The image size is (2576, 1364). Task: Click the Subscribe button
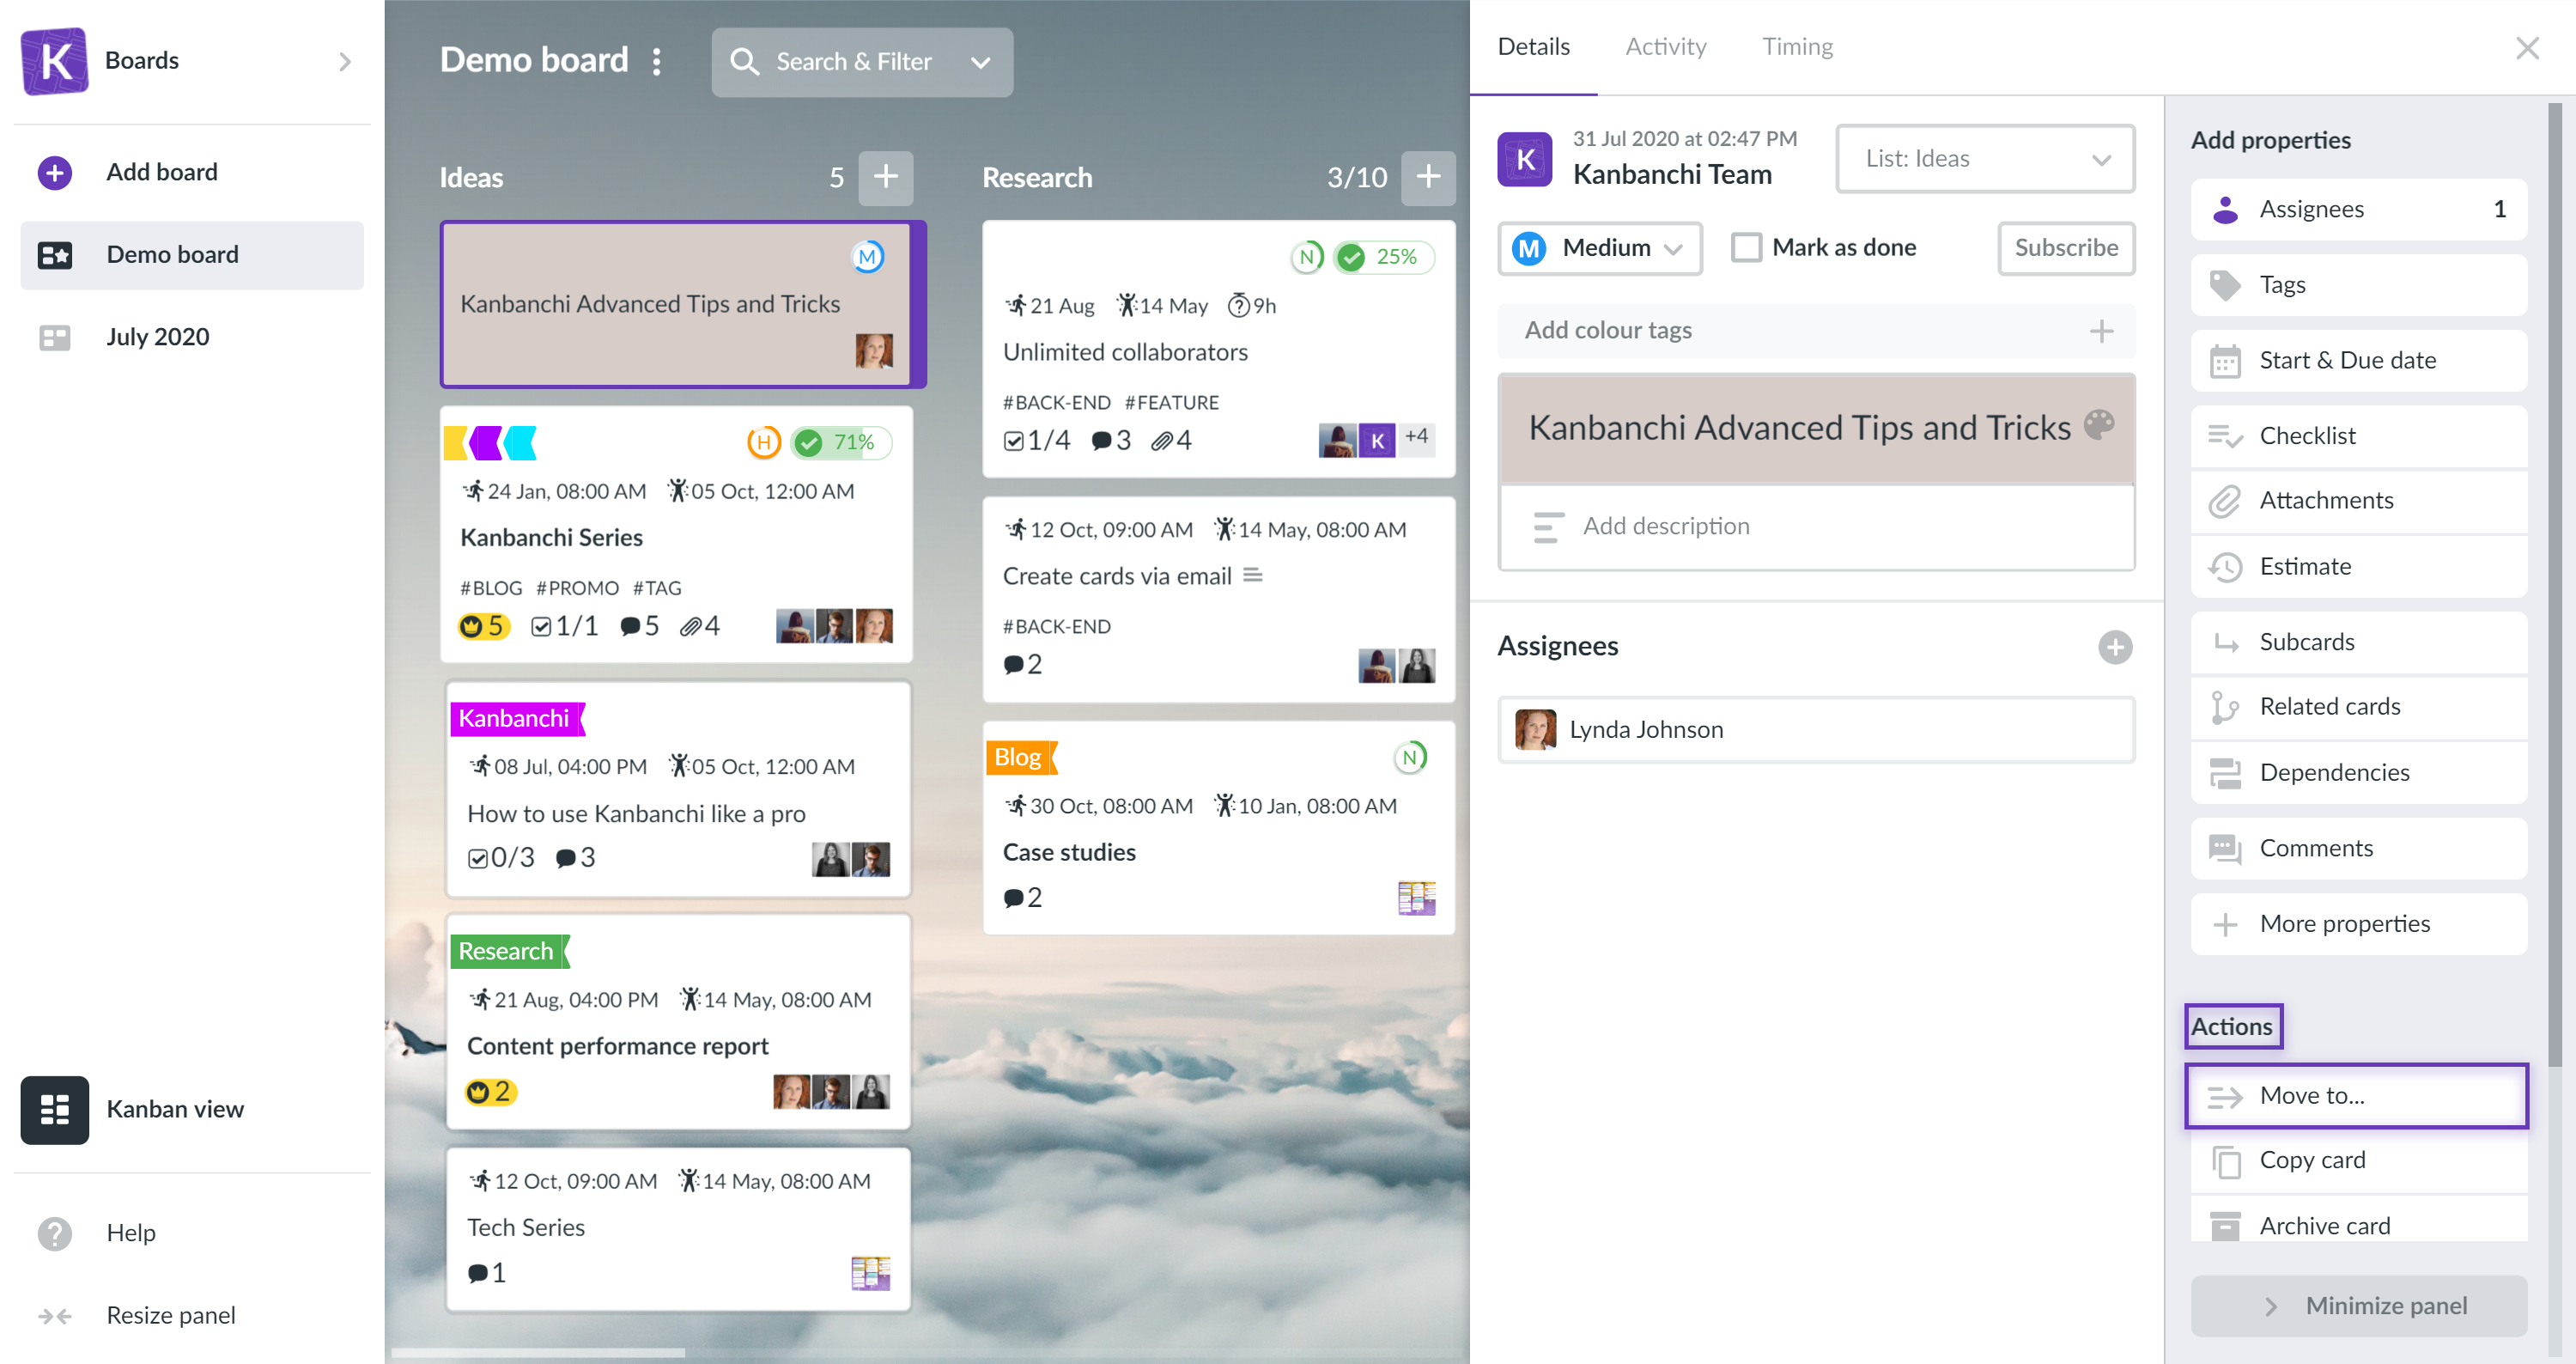point(2066,247)
